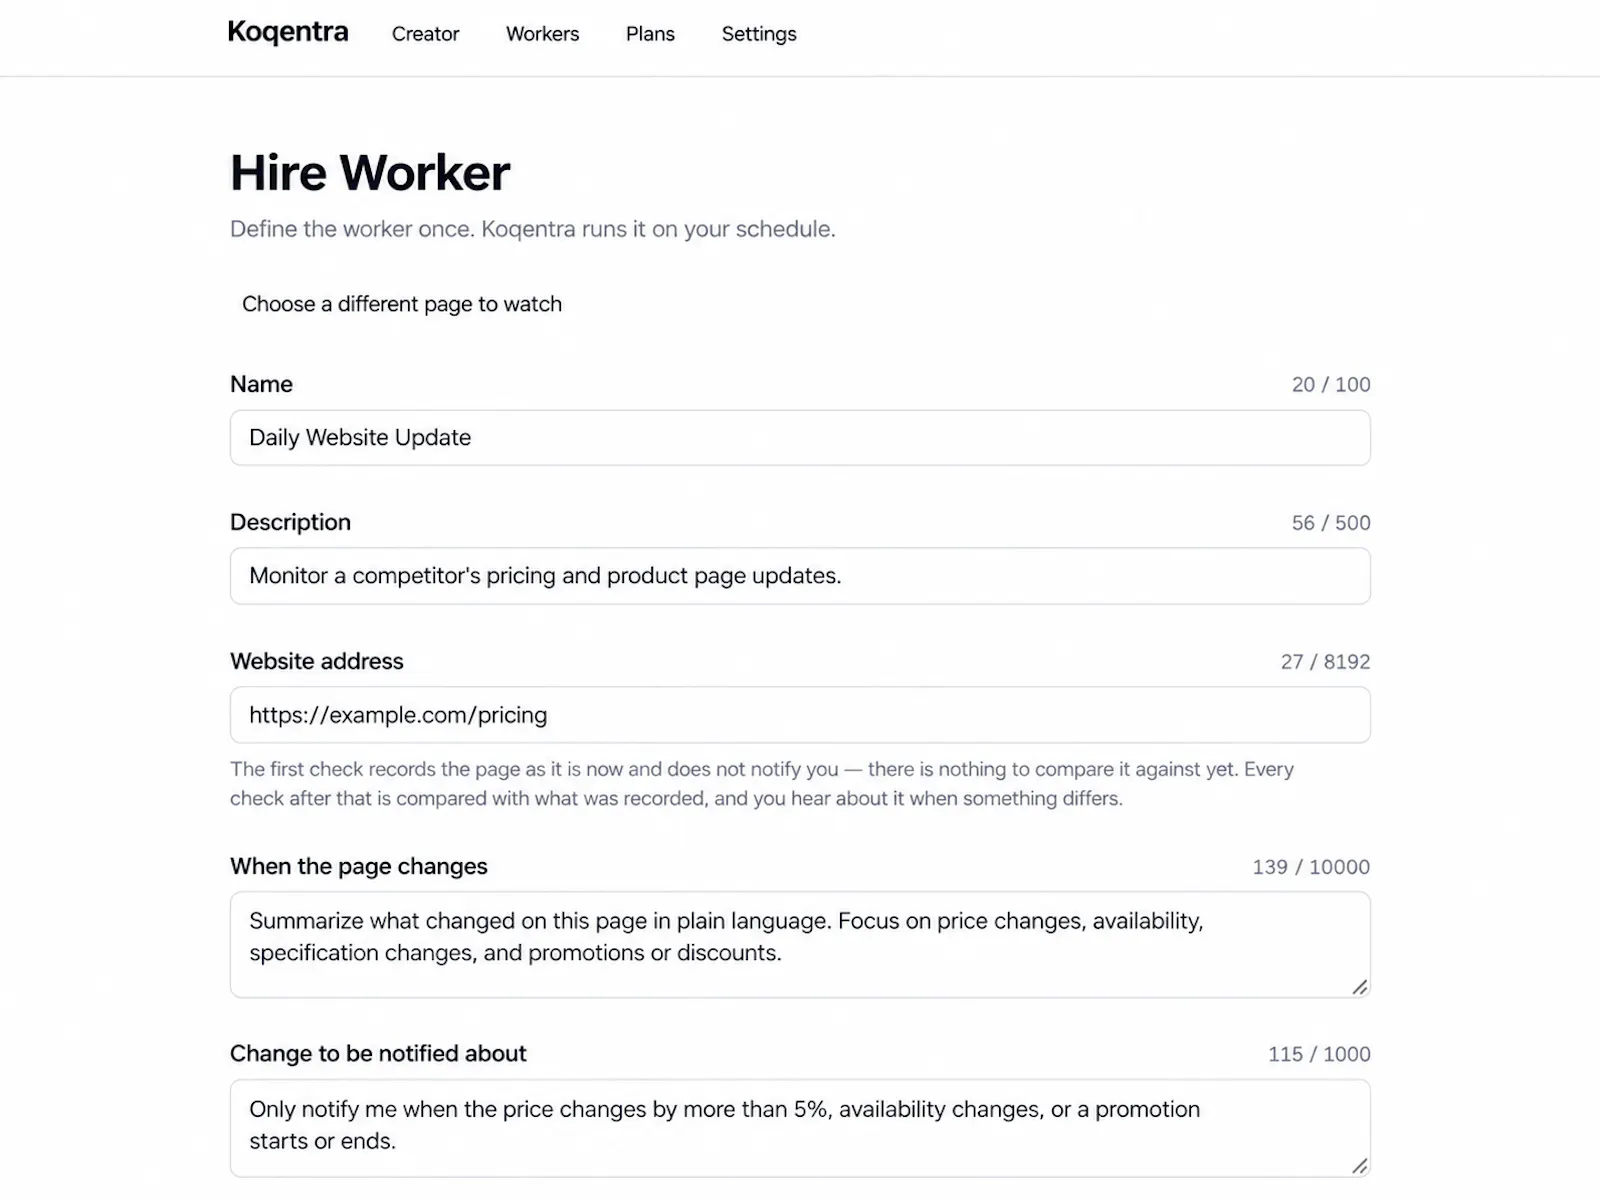This screenshot has width=1600, height=1200.
Task: Select the Website address field
Action: tap(800, 715)
